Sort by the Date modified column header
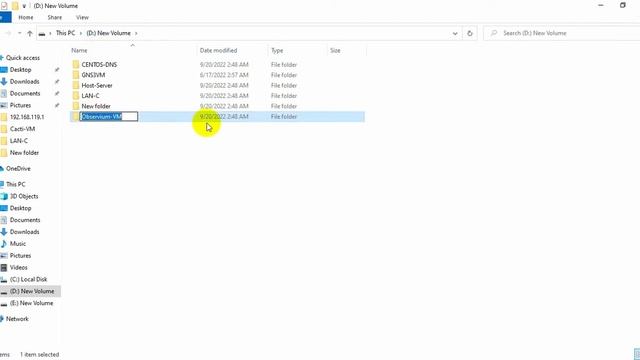The width and height of the screenshot is (640, 360). tap(218, 51)
